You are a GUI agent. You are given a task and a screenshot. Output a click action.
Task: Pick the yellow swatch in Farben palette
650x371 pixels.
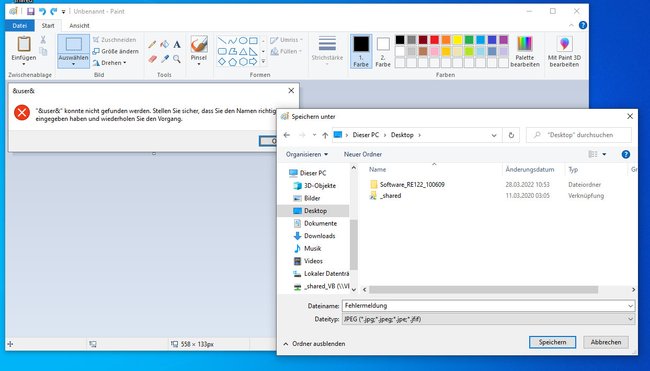pyautogui.click(x=457, y=40)
